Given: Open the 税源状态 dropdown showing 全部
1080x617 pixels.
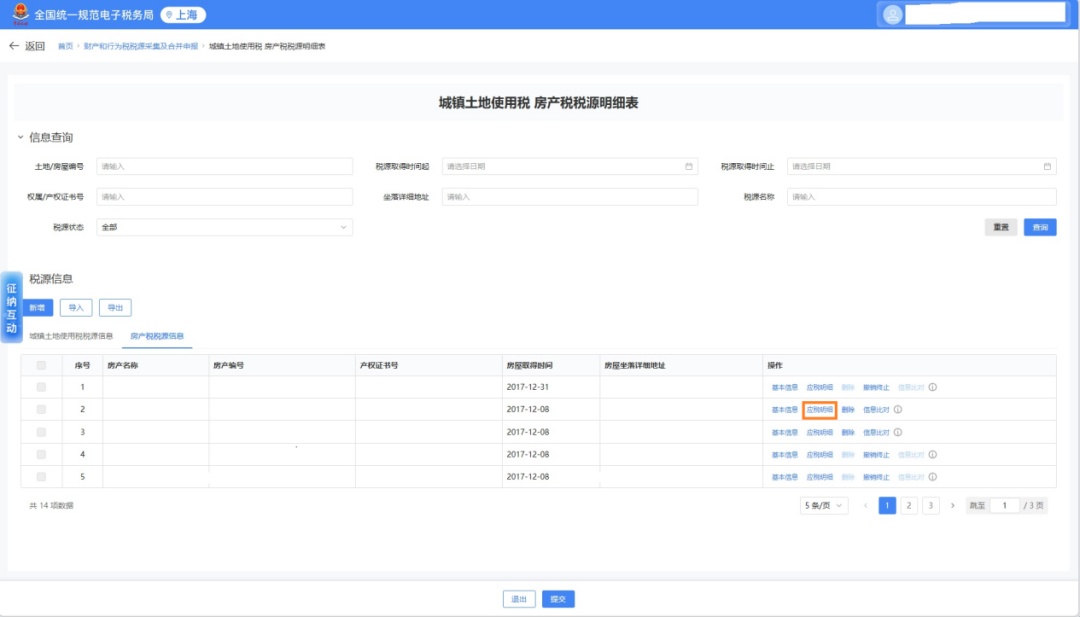Looking at the screenshot, I should 224,227.
